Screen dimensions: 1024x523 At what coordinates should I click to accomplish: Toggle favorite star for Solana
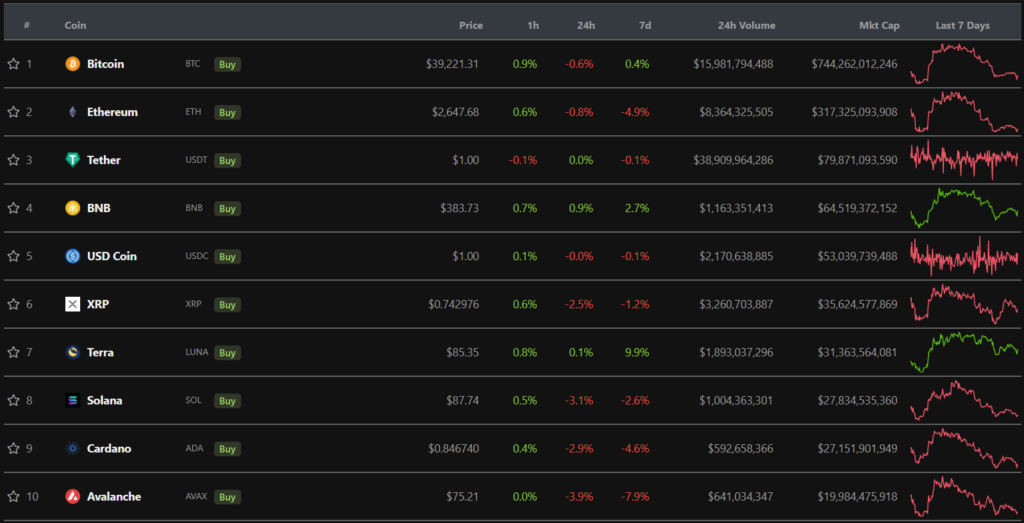(13, 400)
